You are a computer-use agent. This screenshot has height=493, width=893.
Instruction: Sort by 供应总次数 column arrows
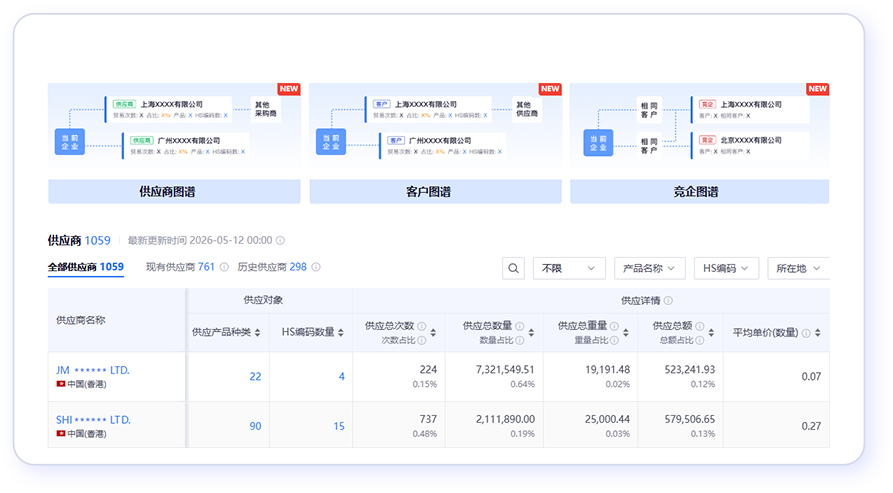tap(433, 332)
